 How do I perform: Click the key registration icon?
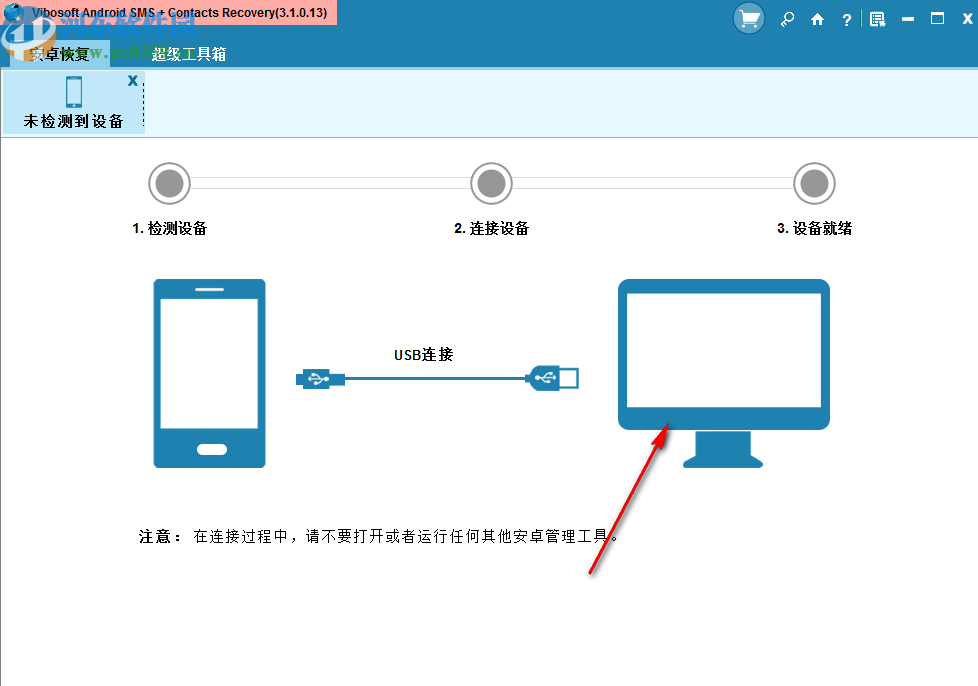(787, 19)
